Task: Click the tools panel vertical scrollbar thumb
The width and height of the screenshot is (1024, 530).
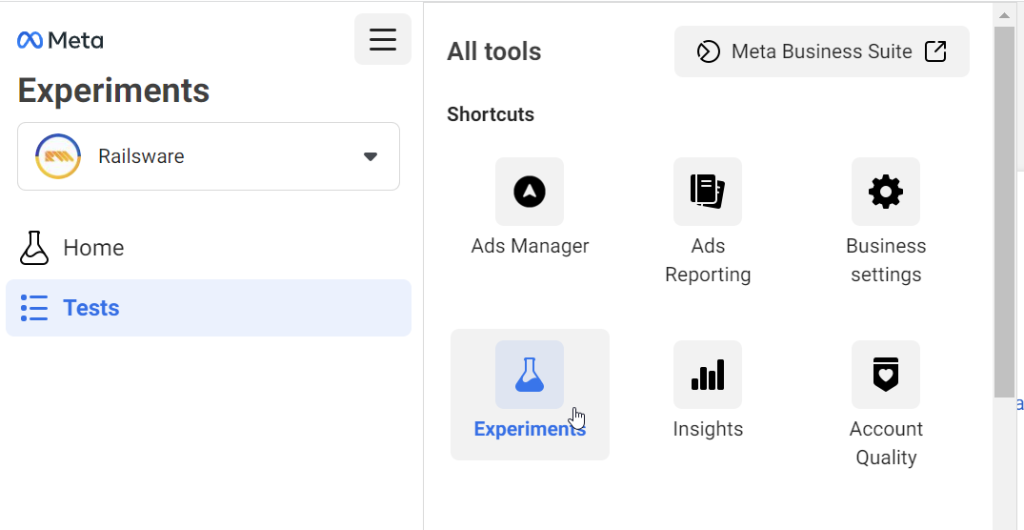Action: [x=1004, y=210]
